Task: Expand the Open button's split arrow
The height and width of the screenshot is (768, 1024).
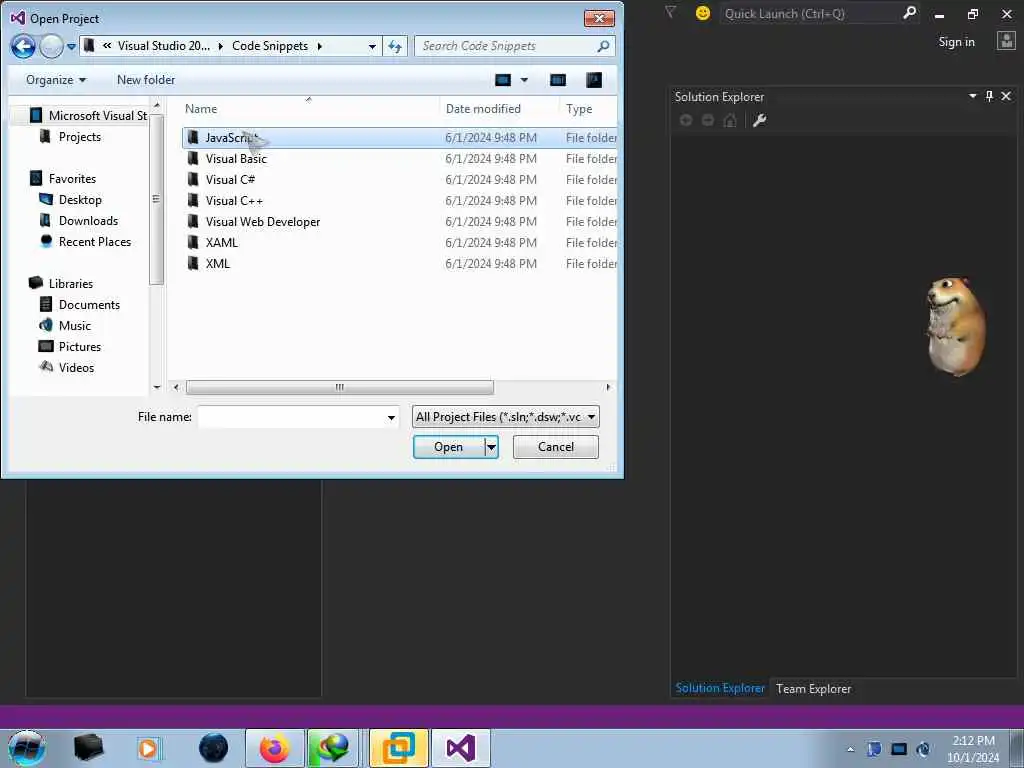Action: 492,447
